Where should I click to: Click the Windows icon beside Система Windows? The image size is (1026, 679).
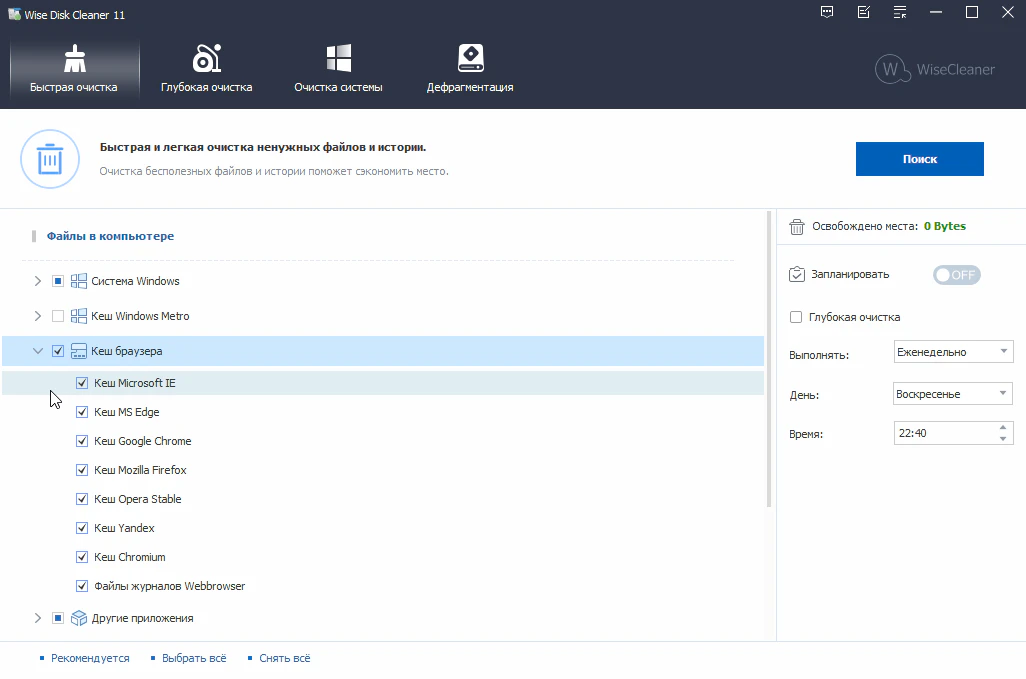(x=79, y=281)
